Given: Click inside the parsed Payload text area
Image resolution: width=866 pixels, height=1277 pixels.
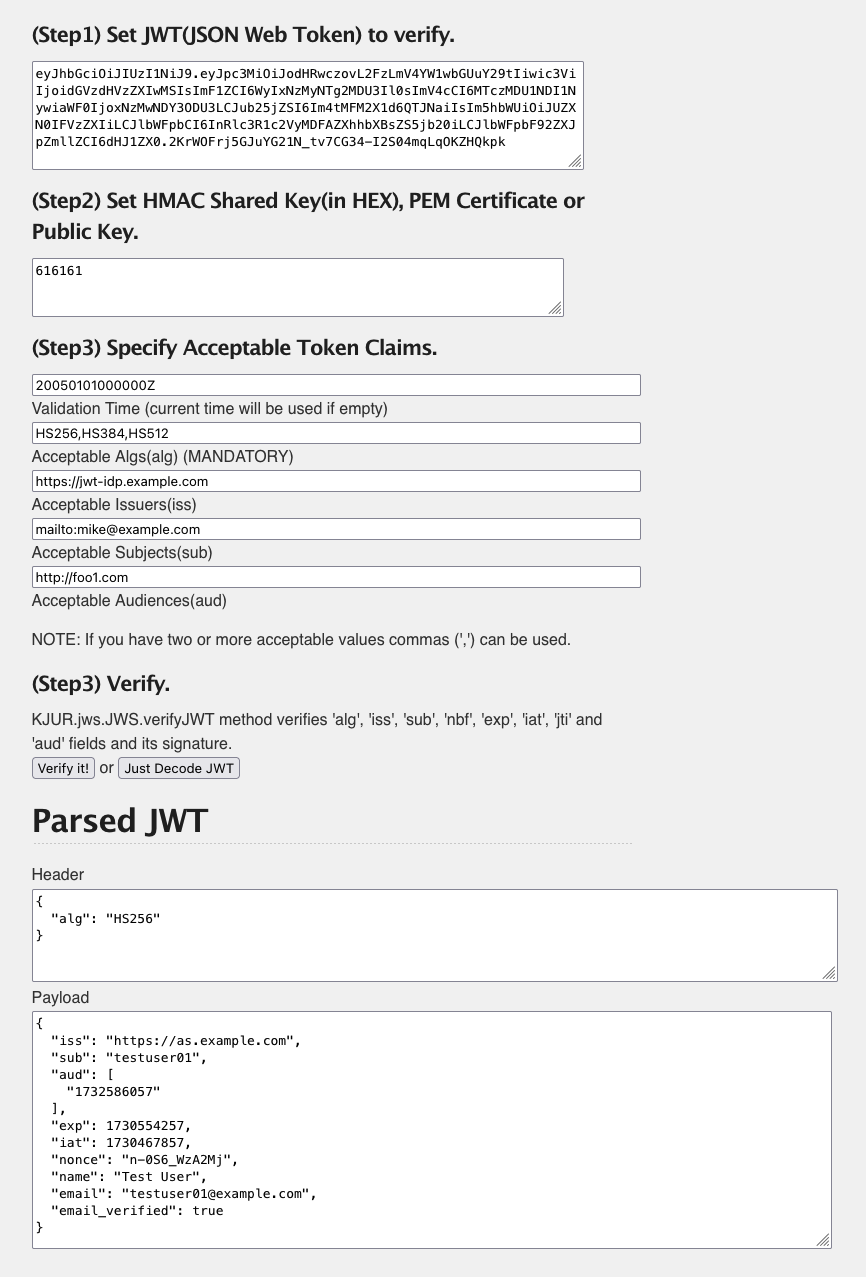Looking at the screenshot, I should pos(432,1130).
